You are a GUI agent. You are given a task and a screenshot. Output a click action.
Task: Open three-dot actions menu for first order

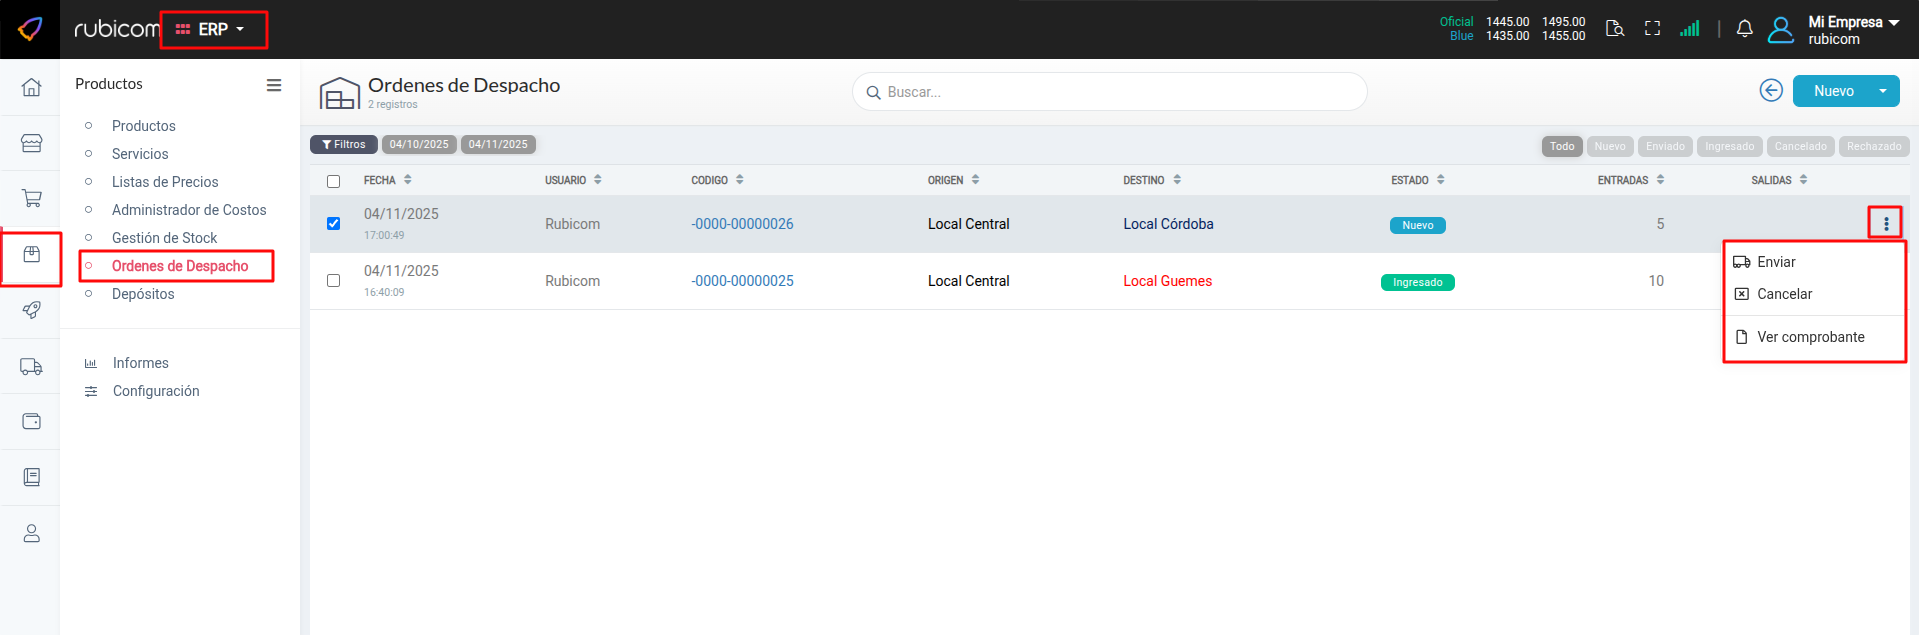pyautogui.click(x=1885, y=224)
